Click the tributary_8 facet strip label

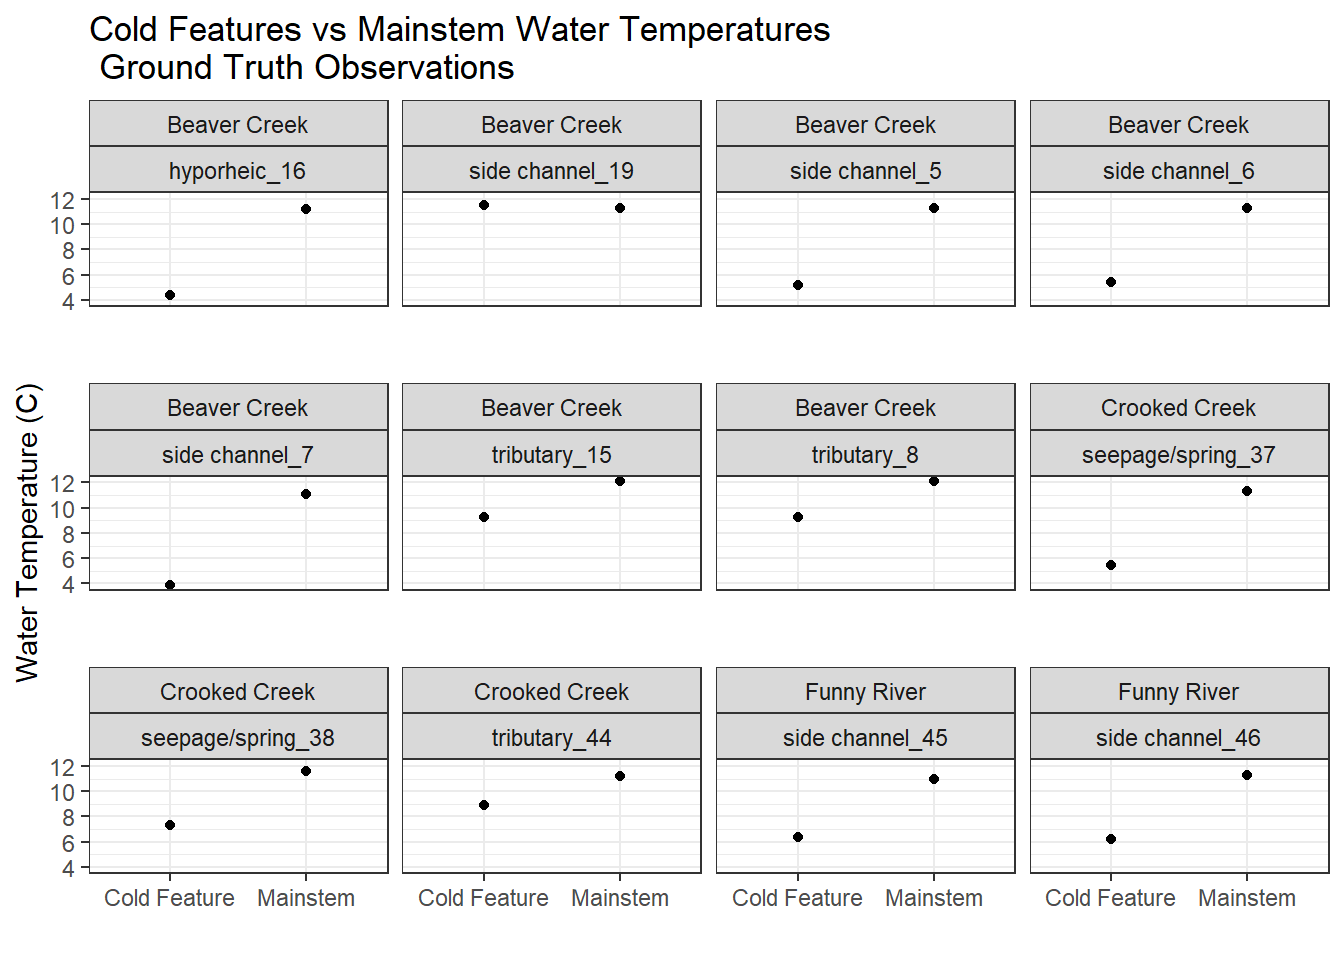[x=865, y=455]
